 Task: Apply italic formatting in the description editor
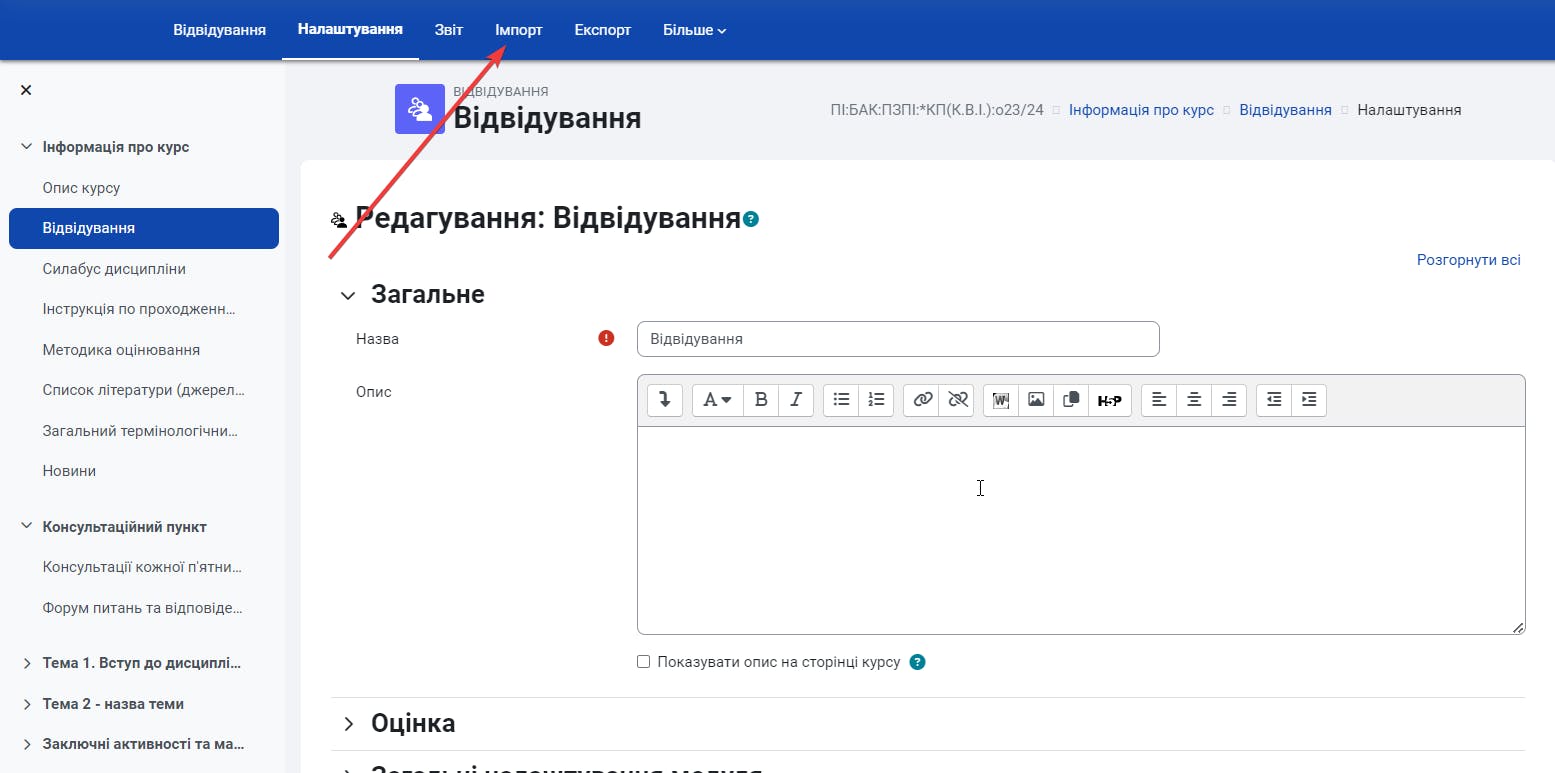[x=796, y=400]
